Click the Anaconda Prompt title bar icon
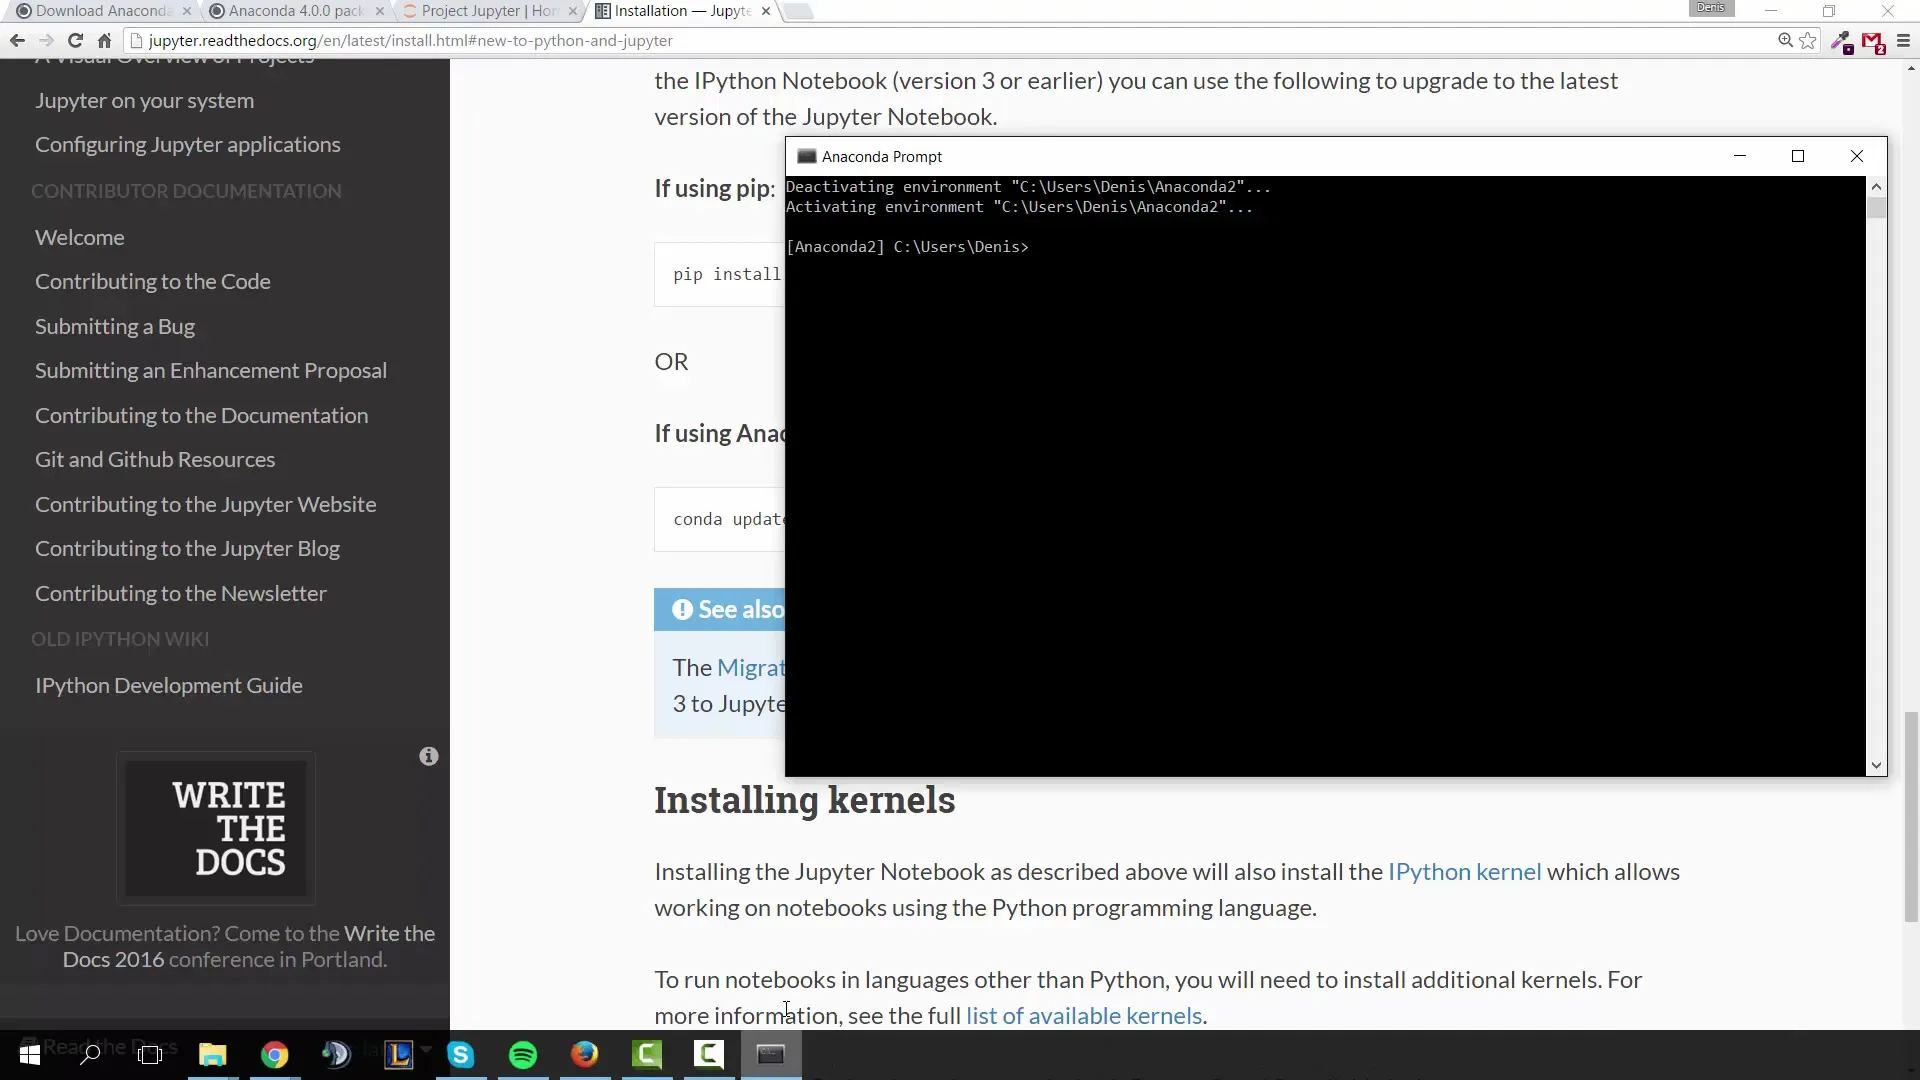Screen dimensions: 1920x1080 806,157
